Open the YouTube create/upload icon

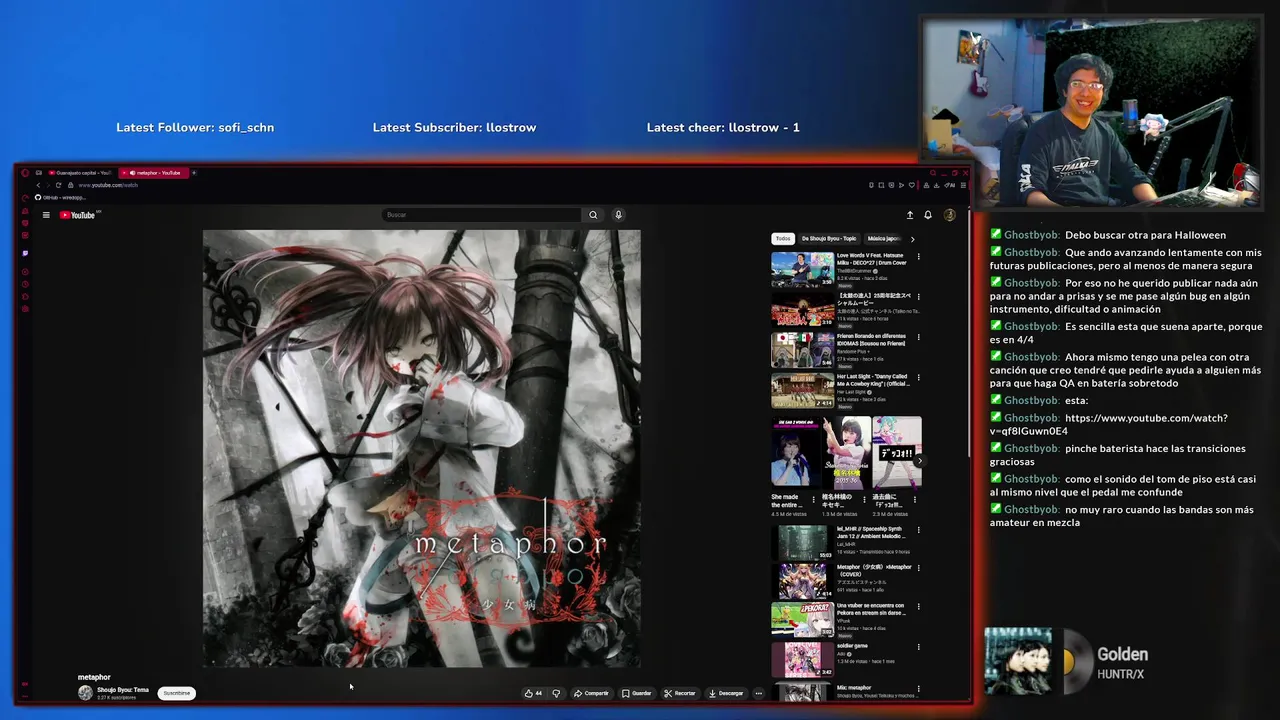point(910,215)
